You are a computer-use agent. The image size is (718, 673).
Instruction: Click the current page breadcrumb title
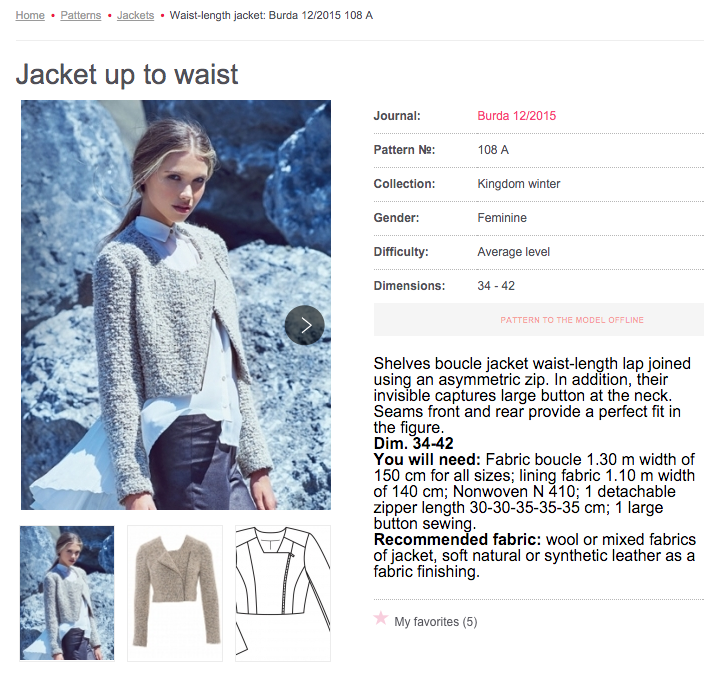pos(271,15)
